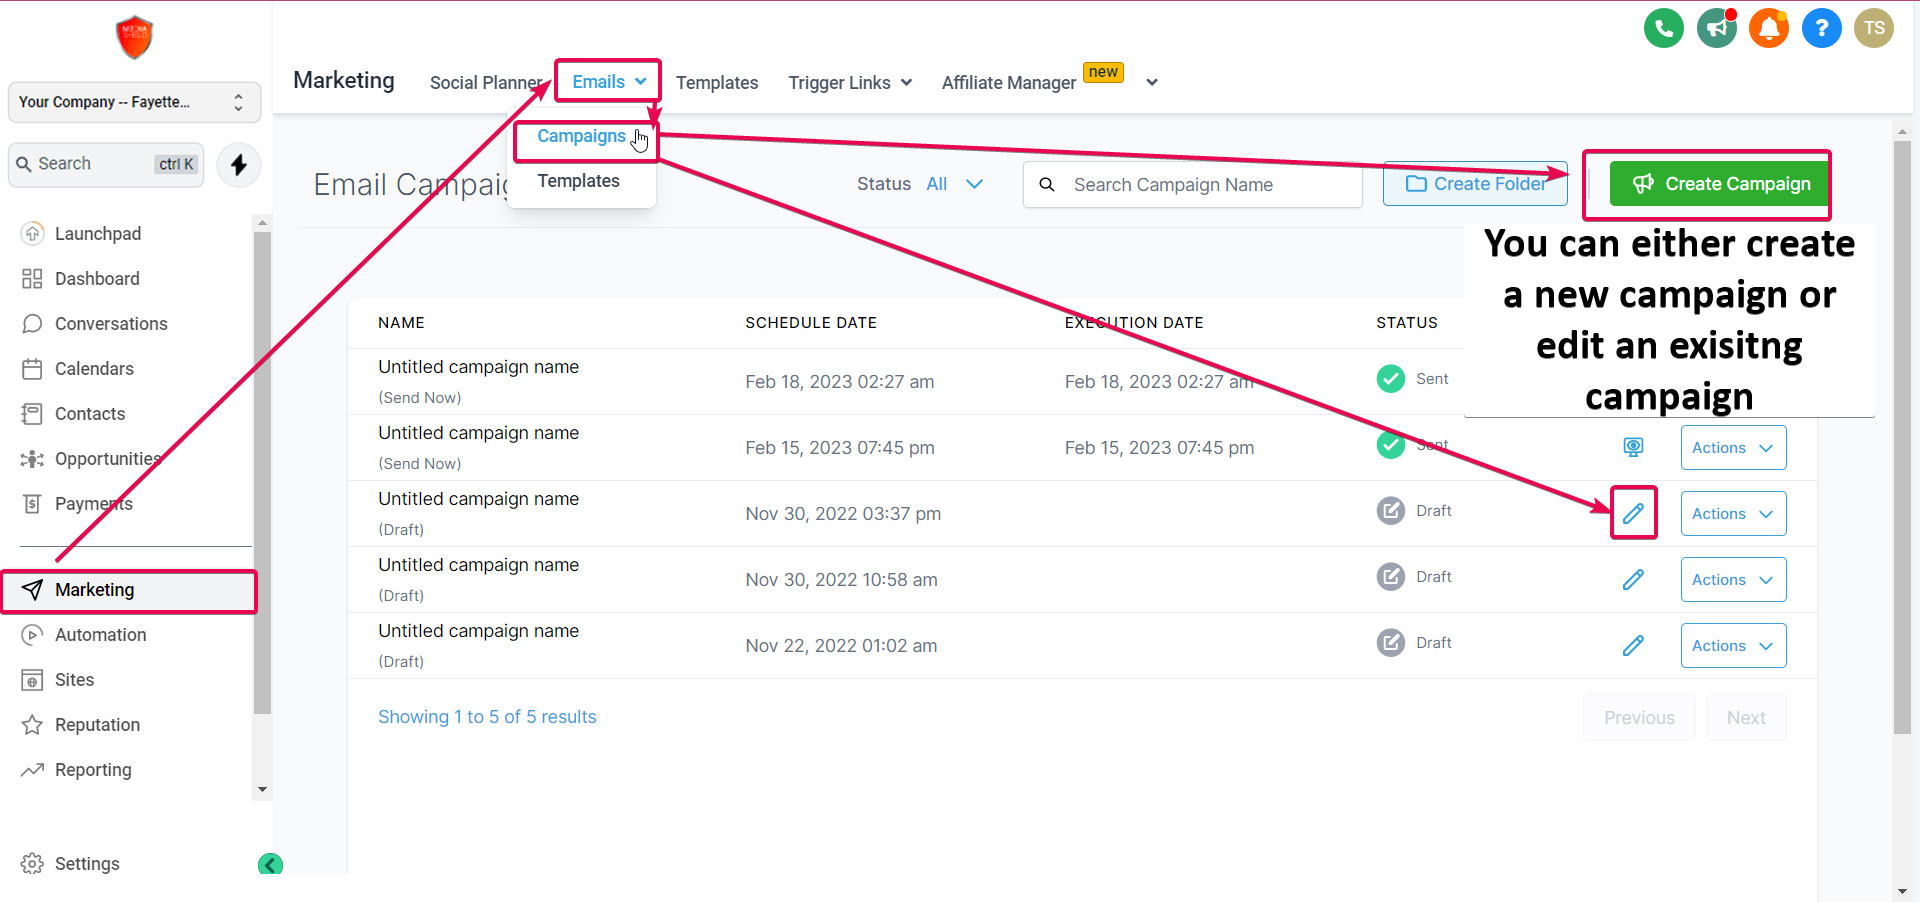1920x902 pixels.
Task: Switch to the Templates top tab
Action: [x=717, y=83]
